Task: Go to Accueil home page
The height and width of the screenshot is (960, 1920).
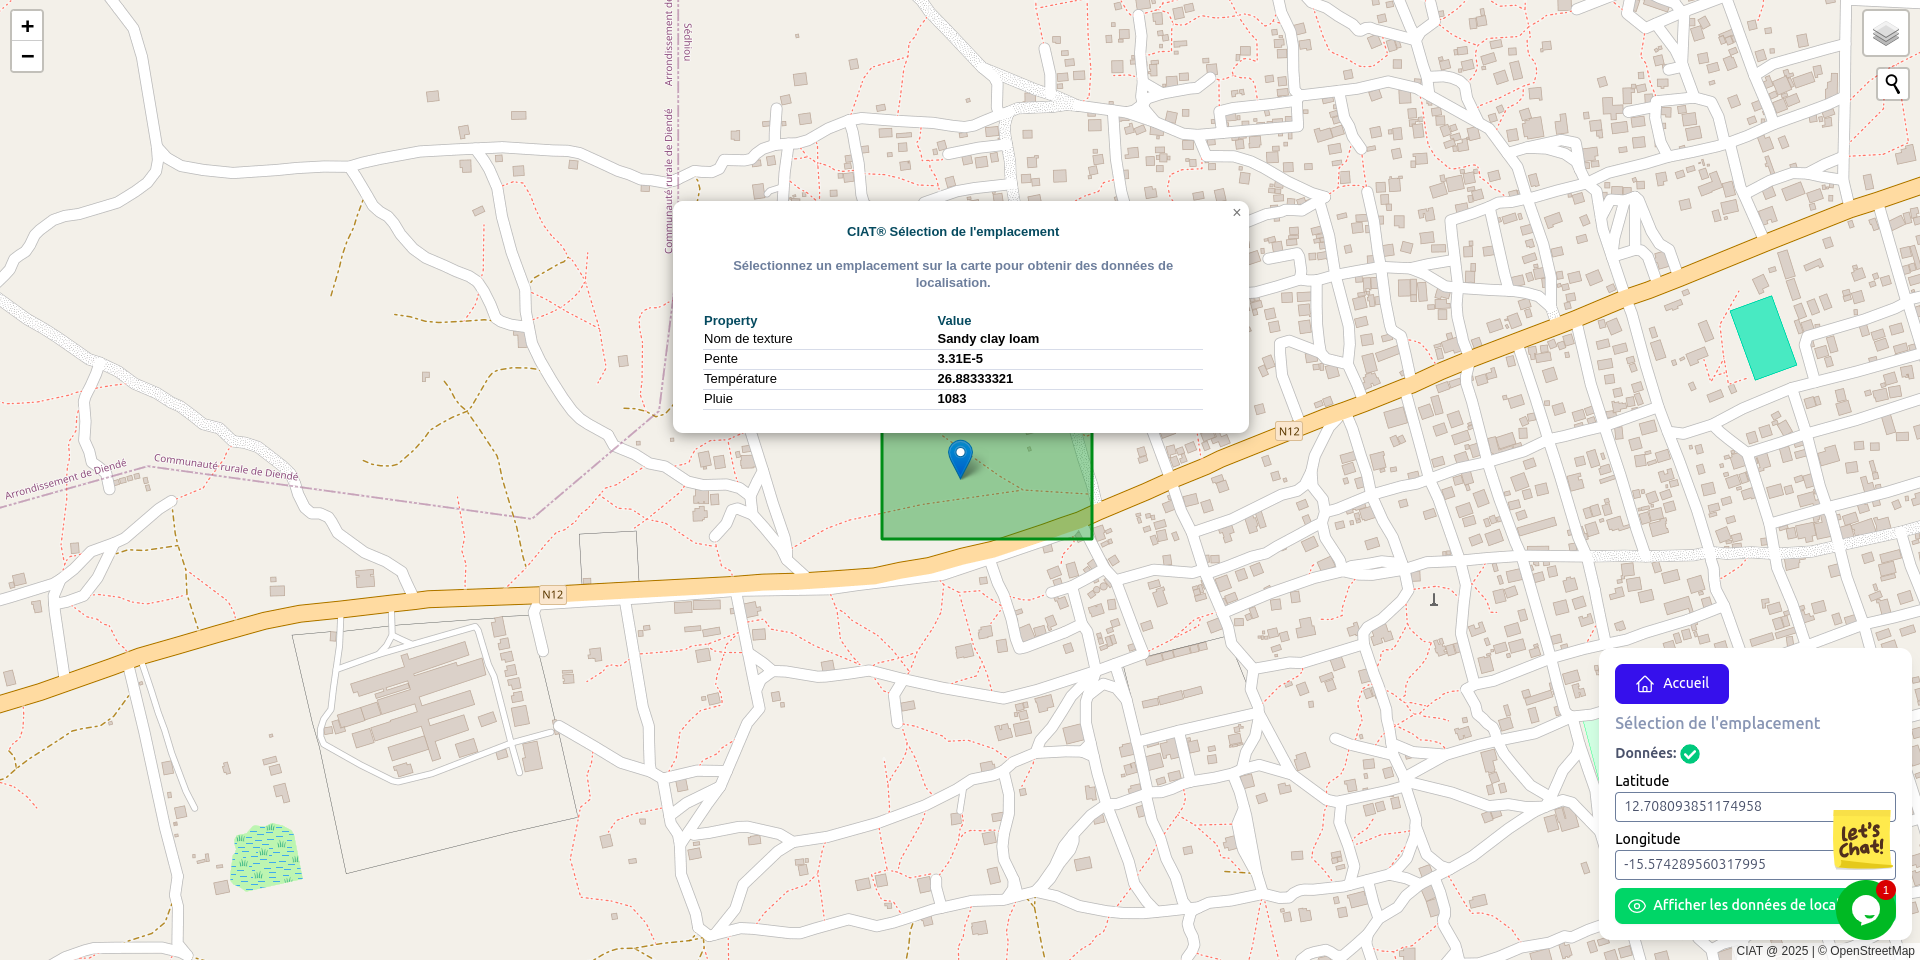Action: pyautogui.click(x=1671, y=684)
